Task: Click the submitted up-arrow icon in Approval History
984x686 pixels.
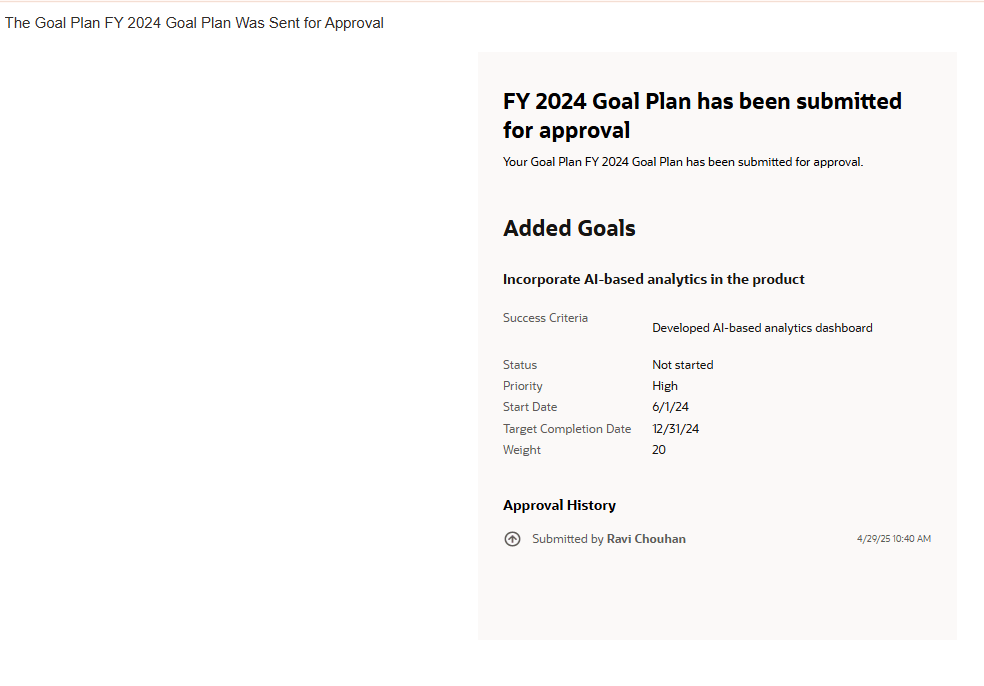Action: click(x=512, y=539)
